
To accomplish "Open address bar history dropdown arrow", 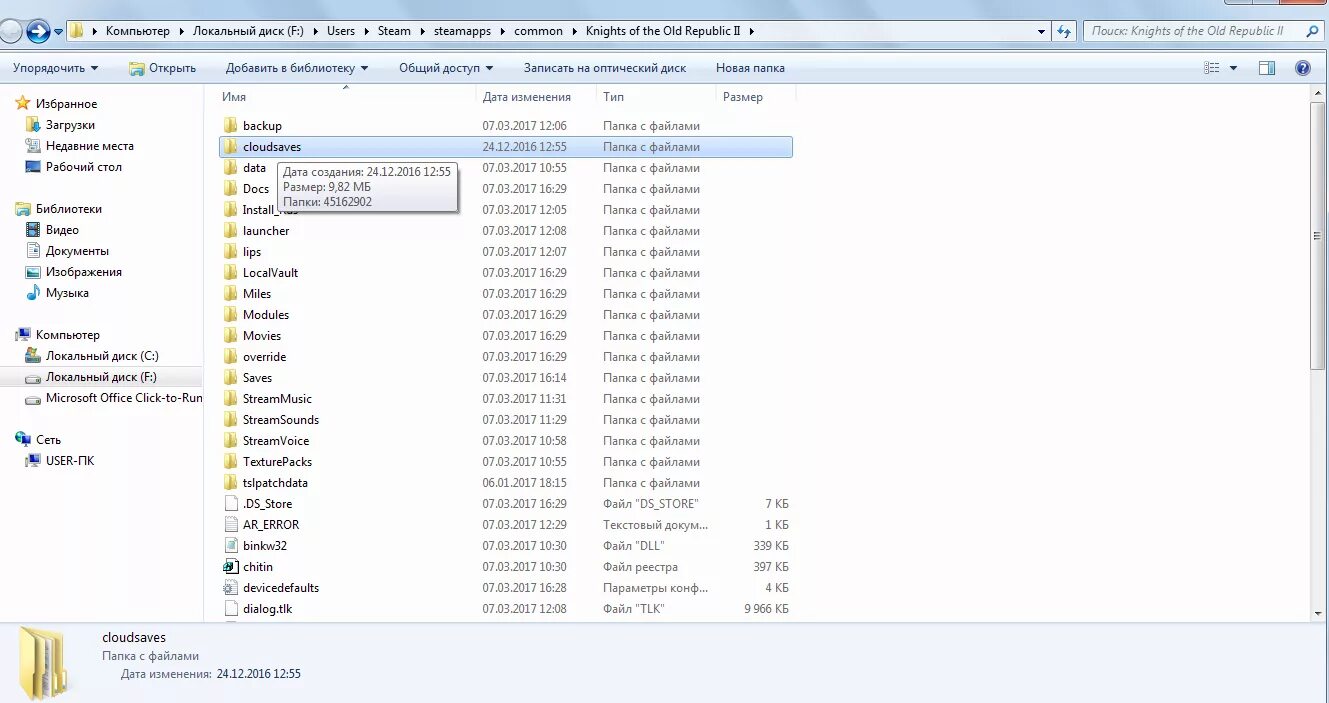I will tap(1042, 31).
